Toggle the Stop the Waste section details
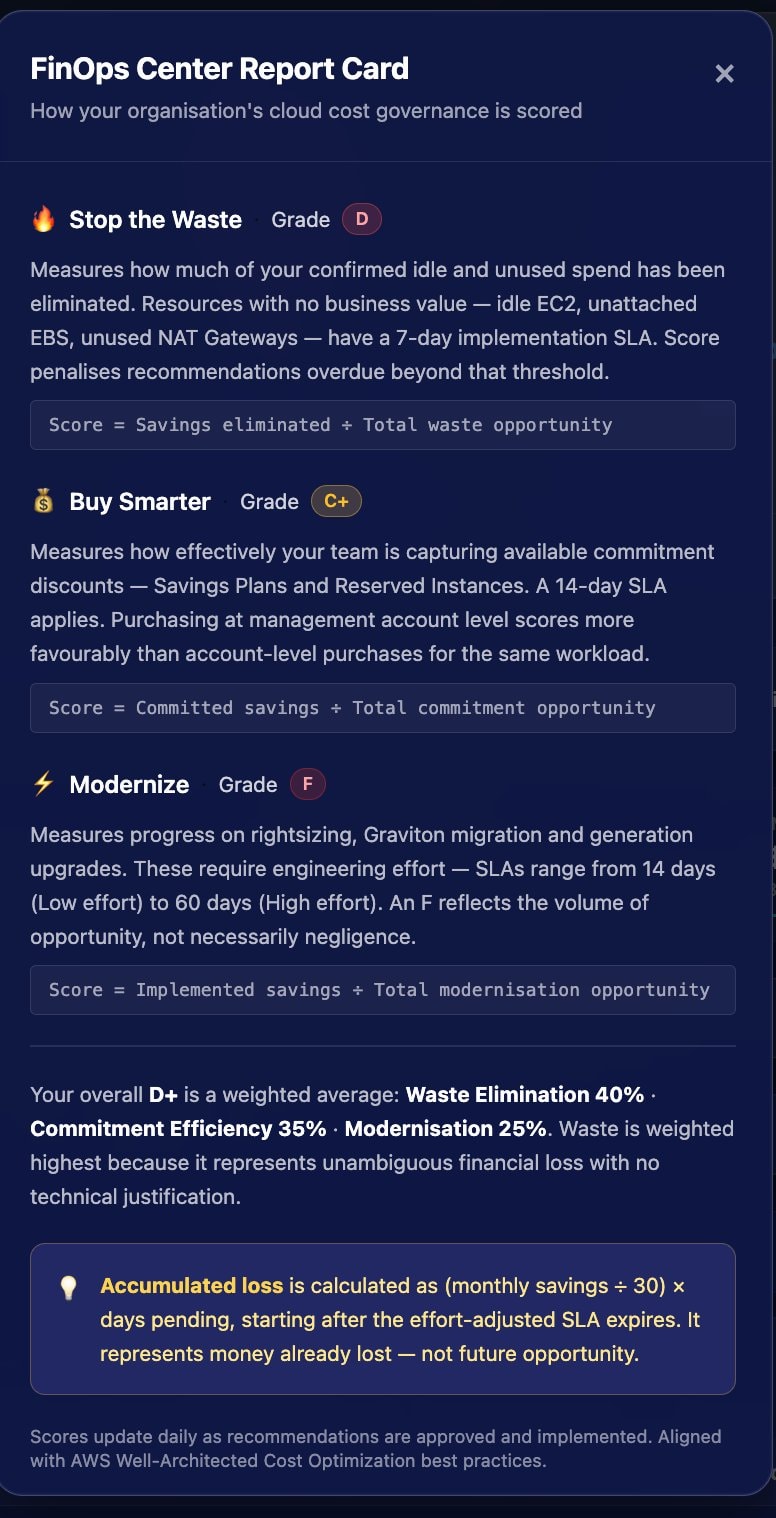 coord(155,219)
